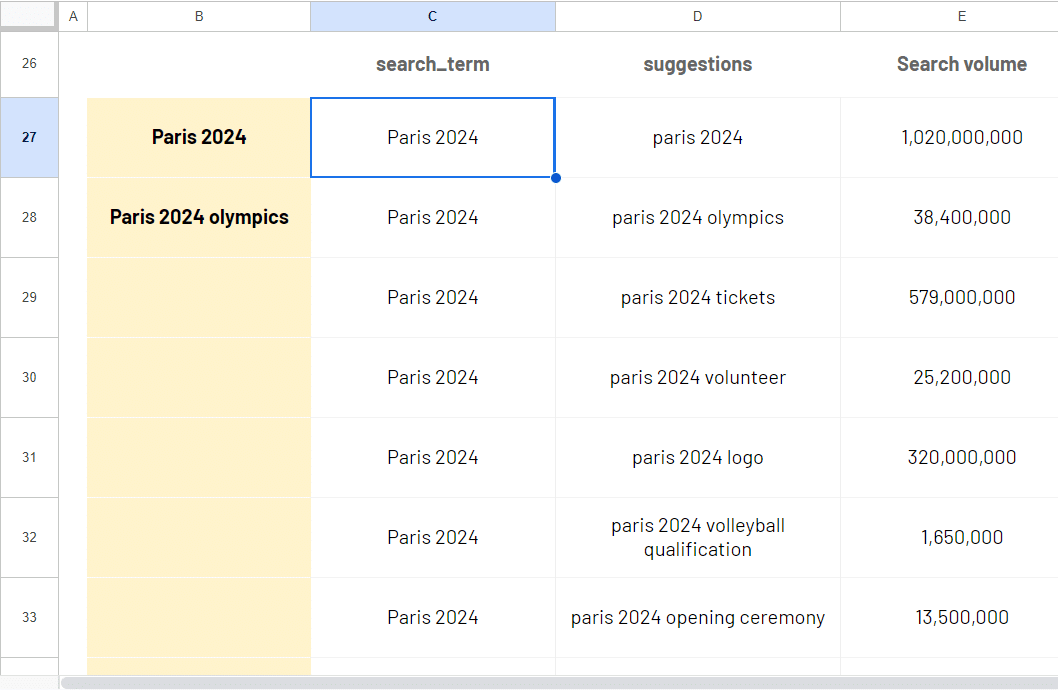This screenshot has width=1058, height=690.
Task: Select the column D header
Action: (x=697, y=16)
